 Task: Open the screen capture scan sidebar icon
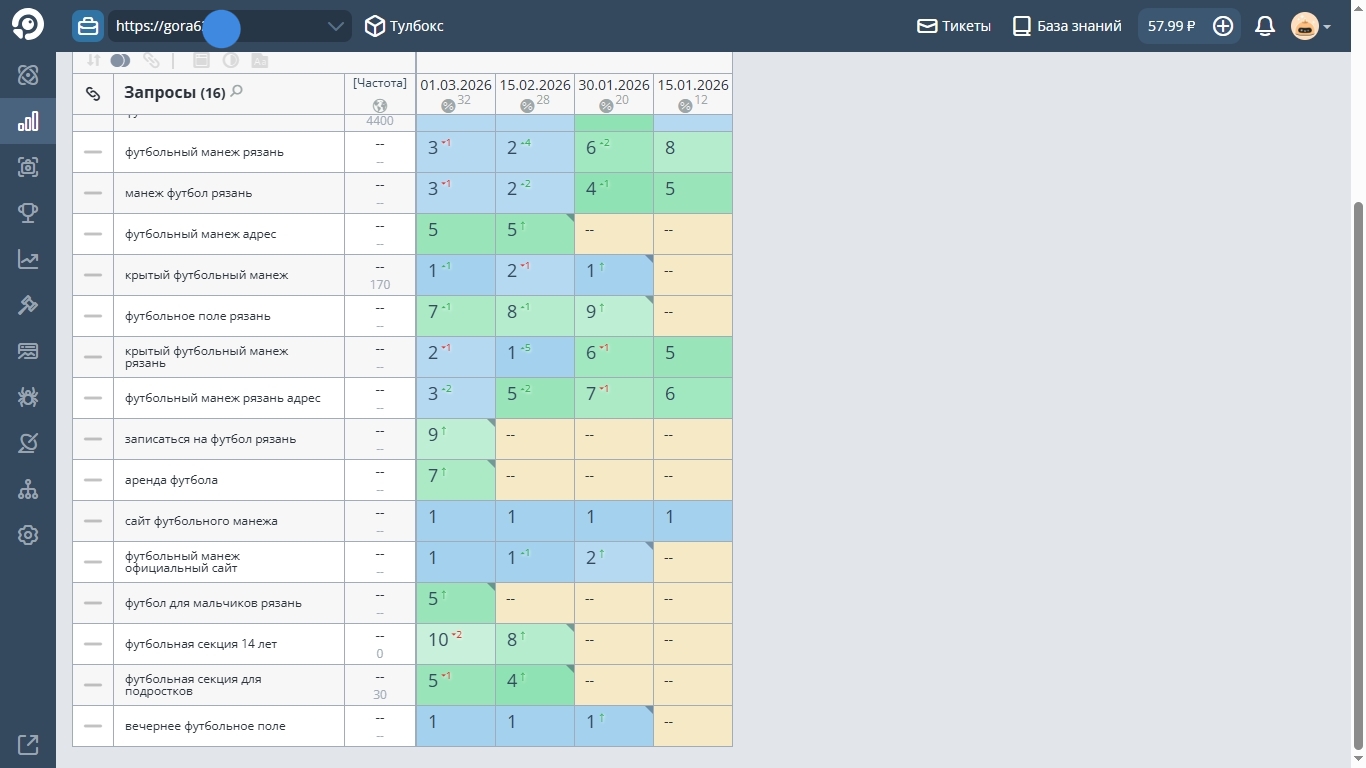click(28, 167)
